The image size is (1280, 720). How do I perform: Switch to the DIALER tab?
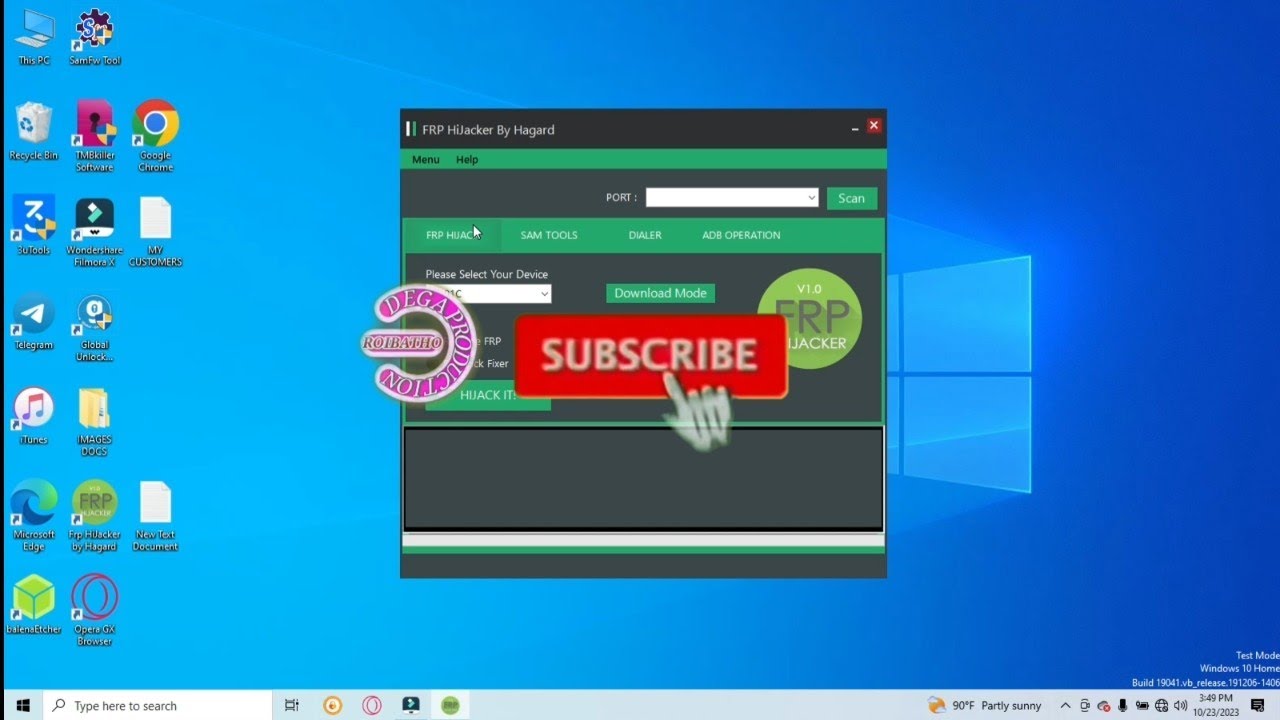(645, 235)
